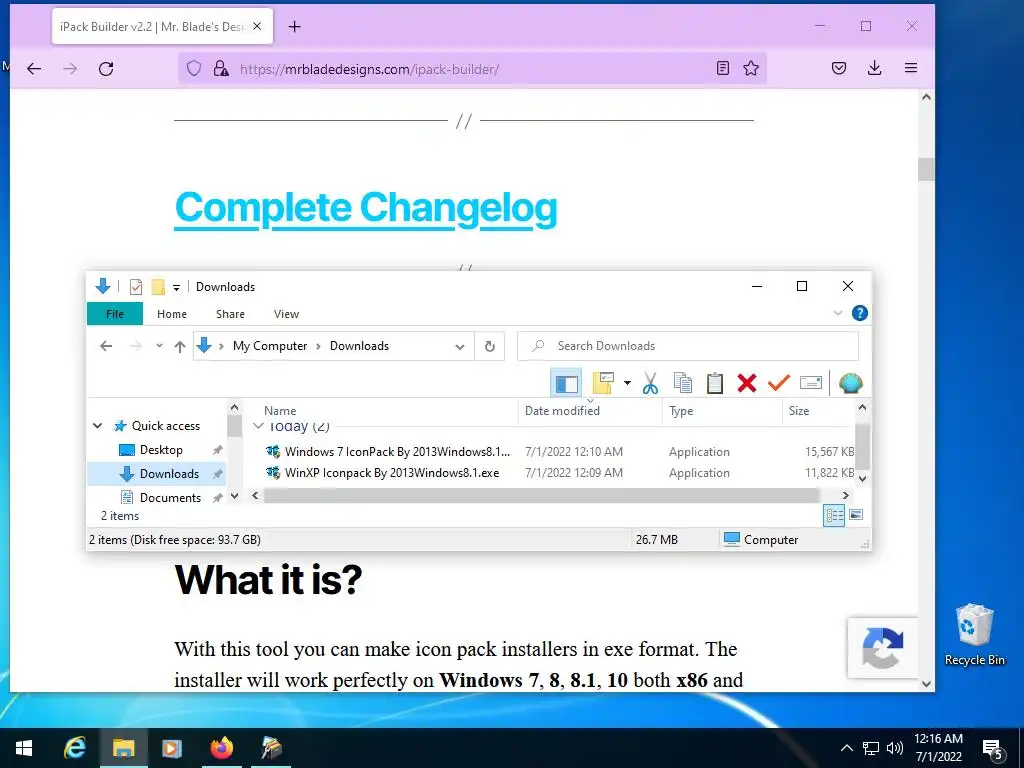Click the horizontal scrollbar in file list
This screenshot has width=1024, height=768.
[541, 496]
